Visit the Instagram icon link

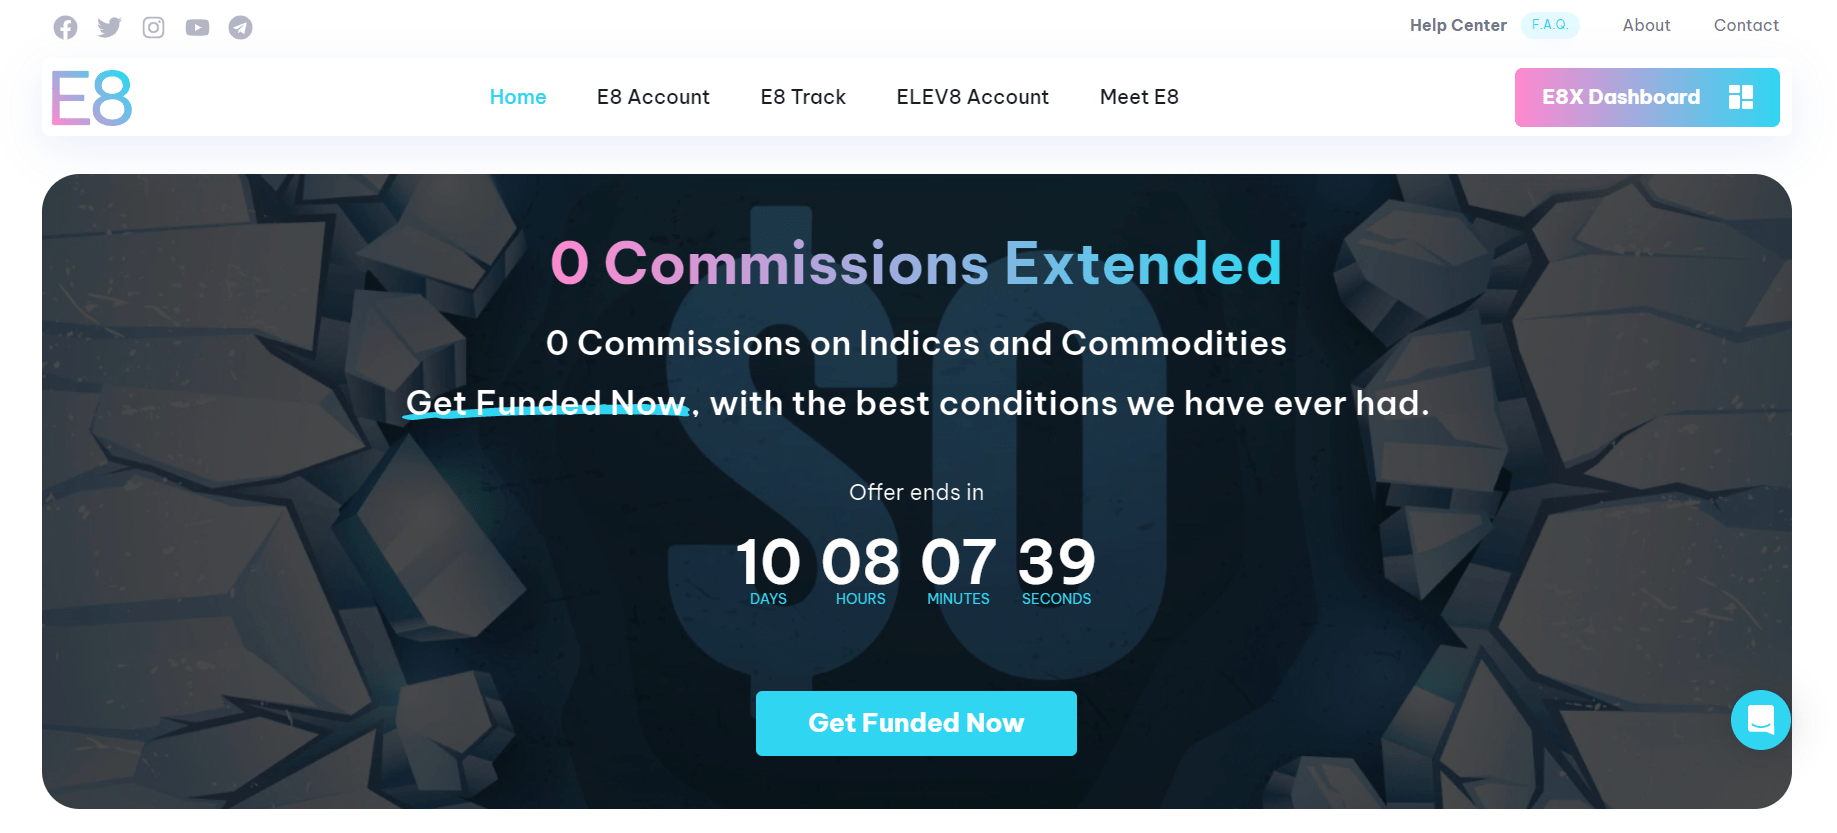153,27
